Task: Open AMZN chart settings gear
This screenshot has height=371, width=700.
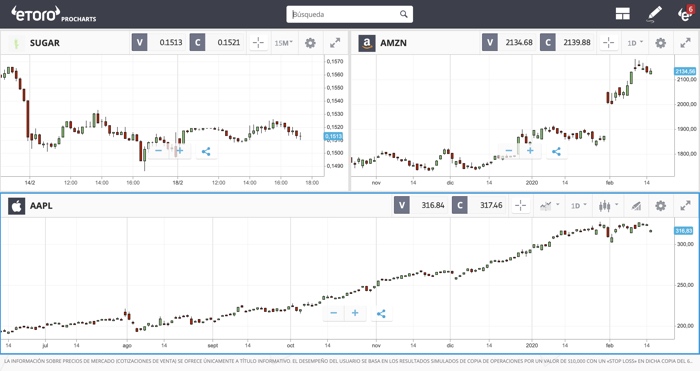Action: pyautogui.click(x=660, y=43)
